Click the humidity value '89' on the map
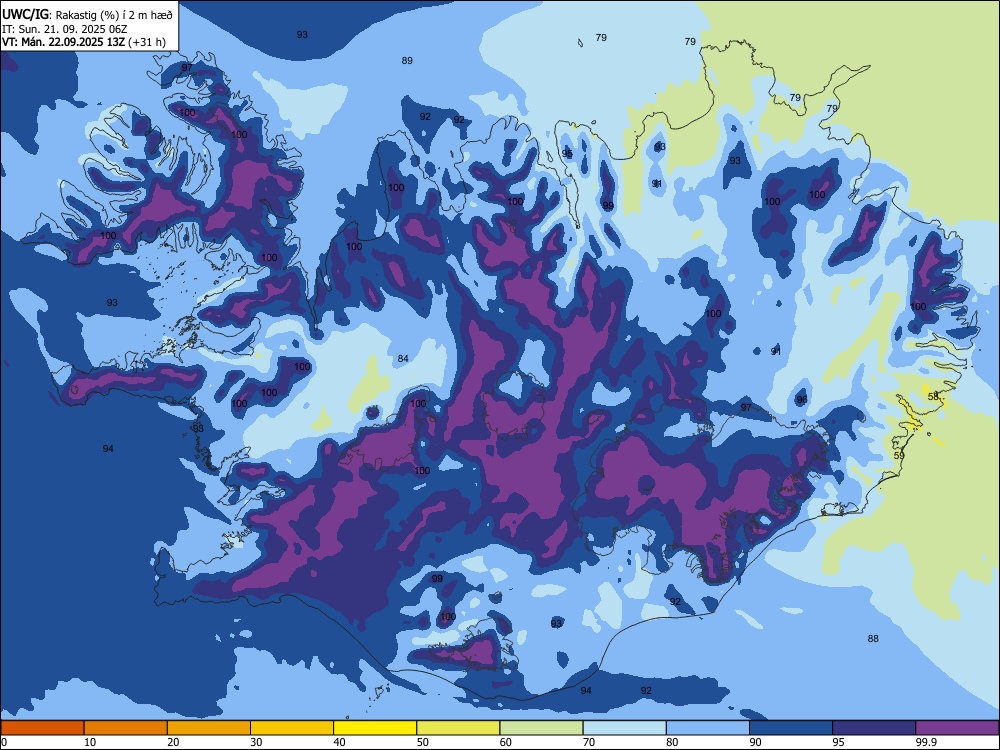 (x=407, y=61)
